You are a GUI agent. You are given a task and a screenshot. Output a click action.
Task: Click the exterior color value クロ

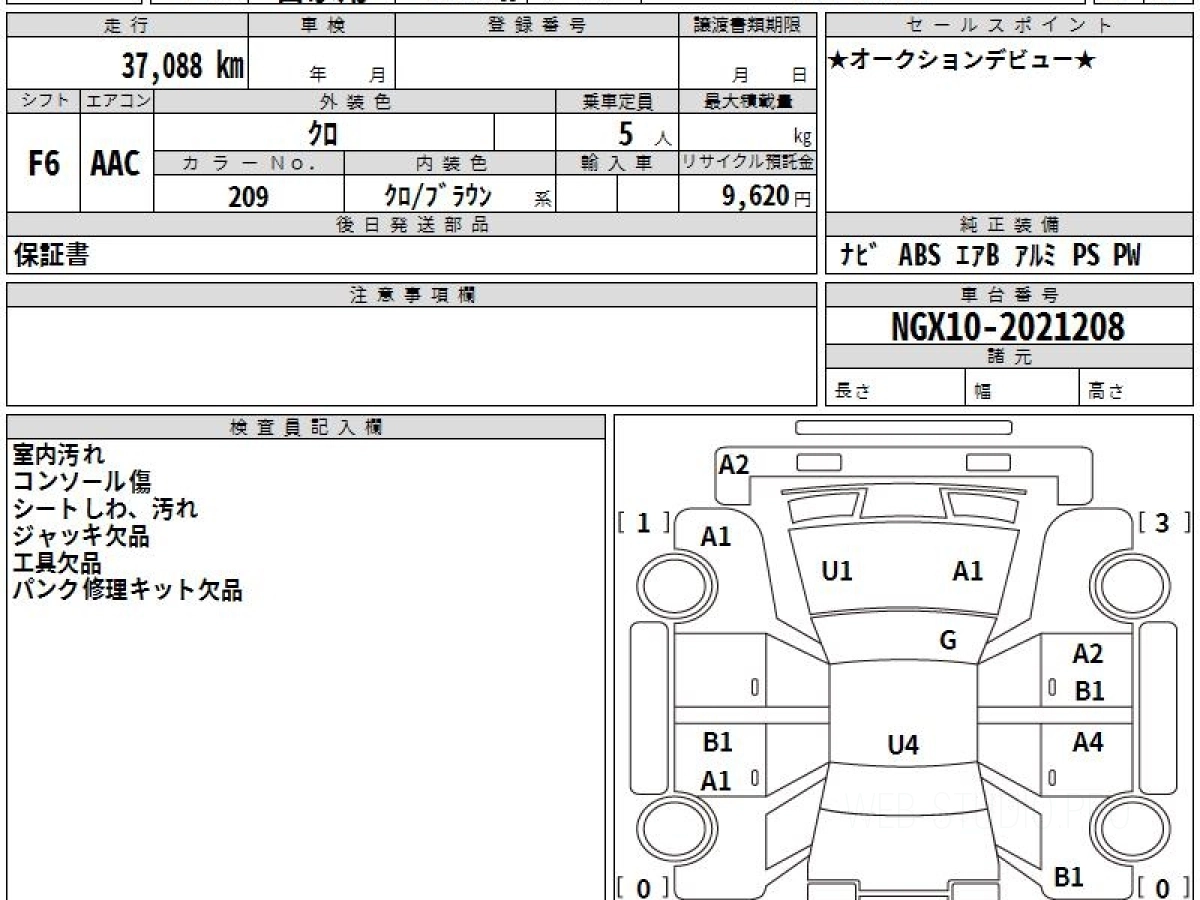click(x=323, y=133)
